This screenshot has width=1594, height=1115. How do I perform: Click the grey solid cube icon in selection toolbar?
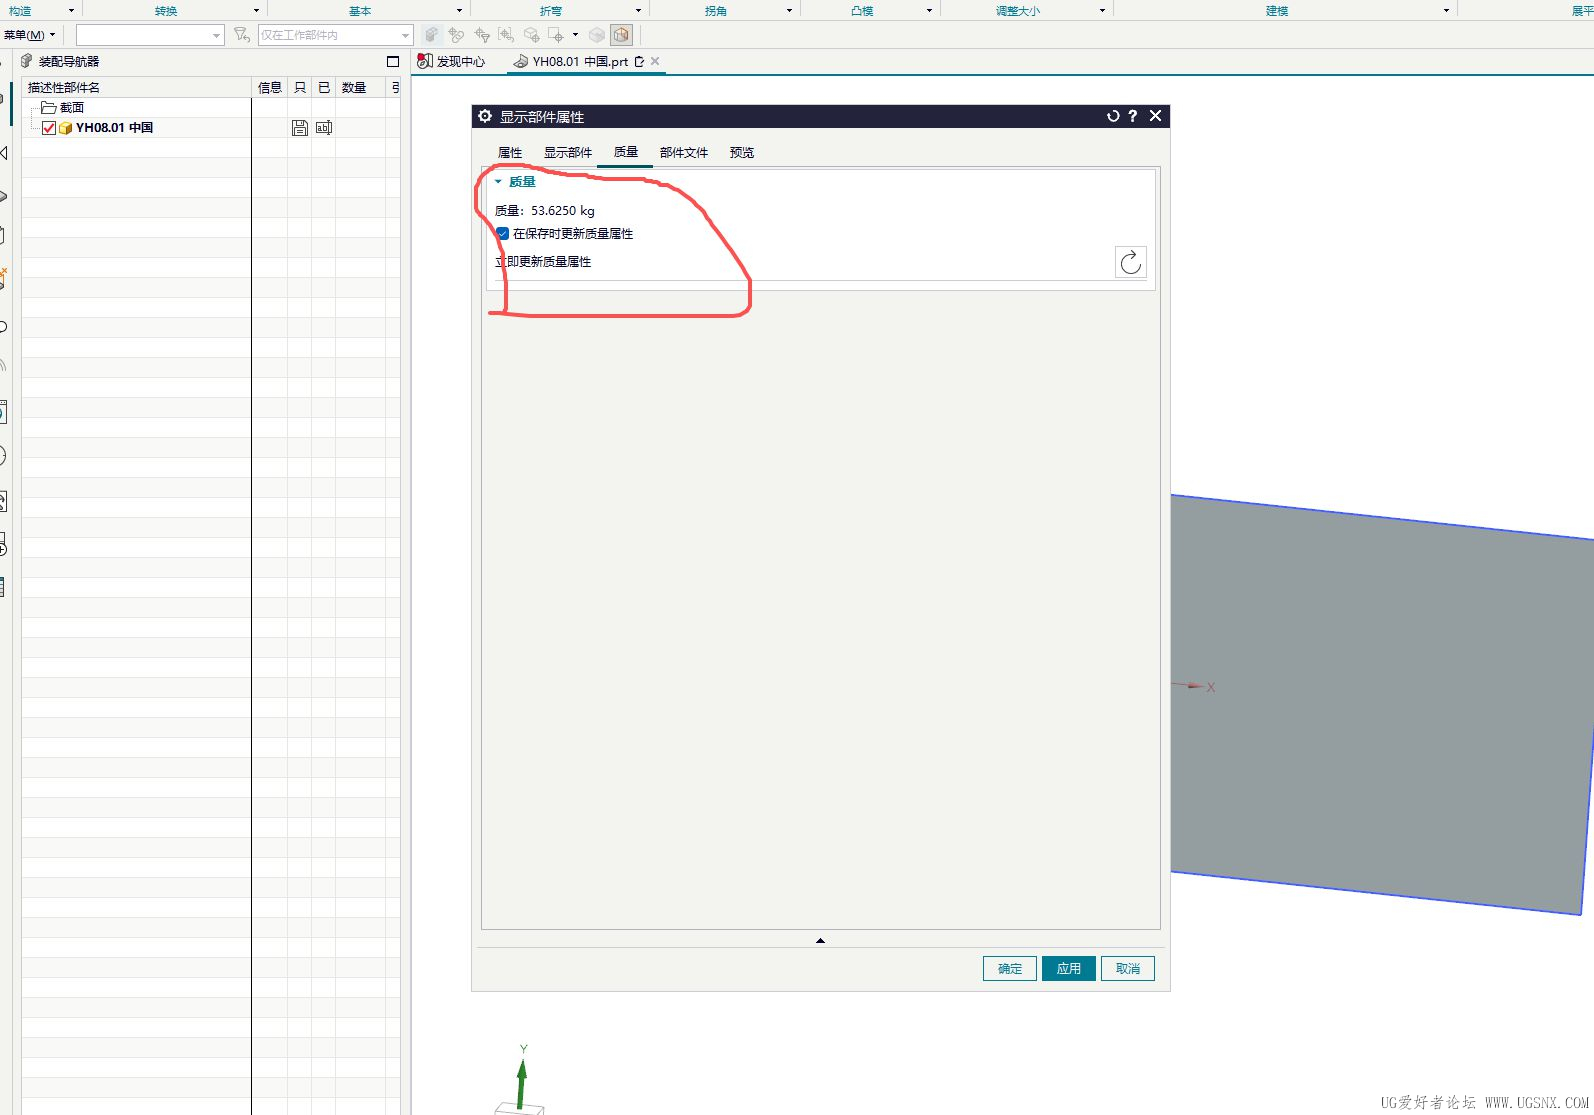[597, 35]
